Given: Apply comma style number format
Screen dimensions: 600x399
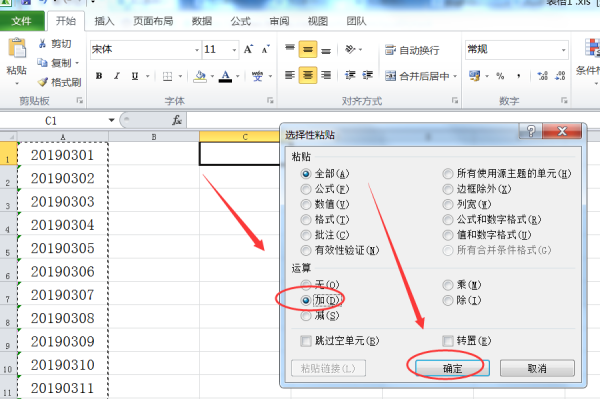Looking at the screenshot, I should 518,76.
